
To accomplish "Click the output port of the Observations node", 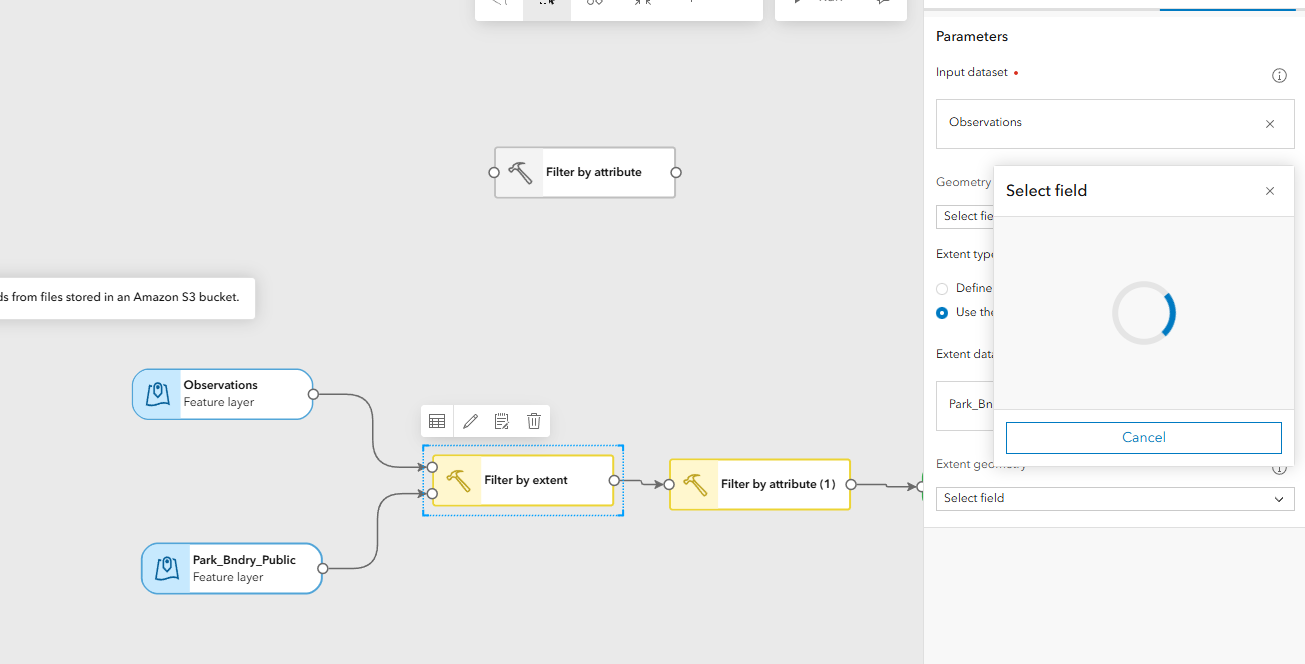I will (x=313, y=394).
